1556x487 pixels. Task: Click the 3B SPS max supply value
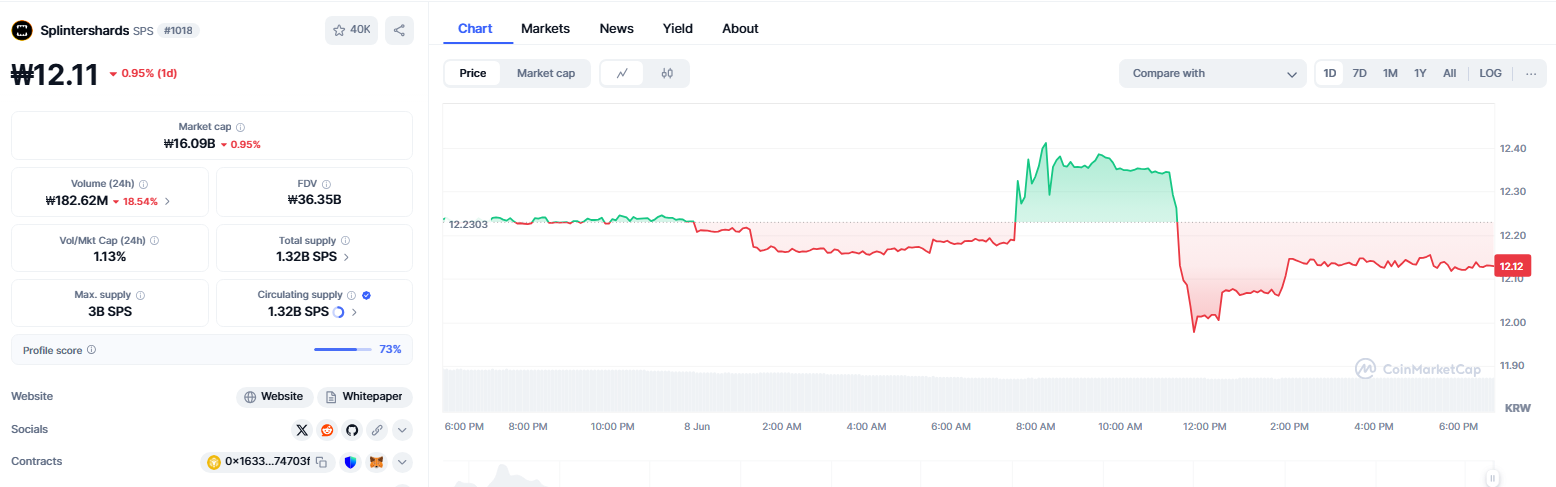click(x=110, y=312)
